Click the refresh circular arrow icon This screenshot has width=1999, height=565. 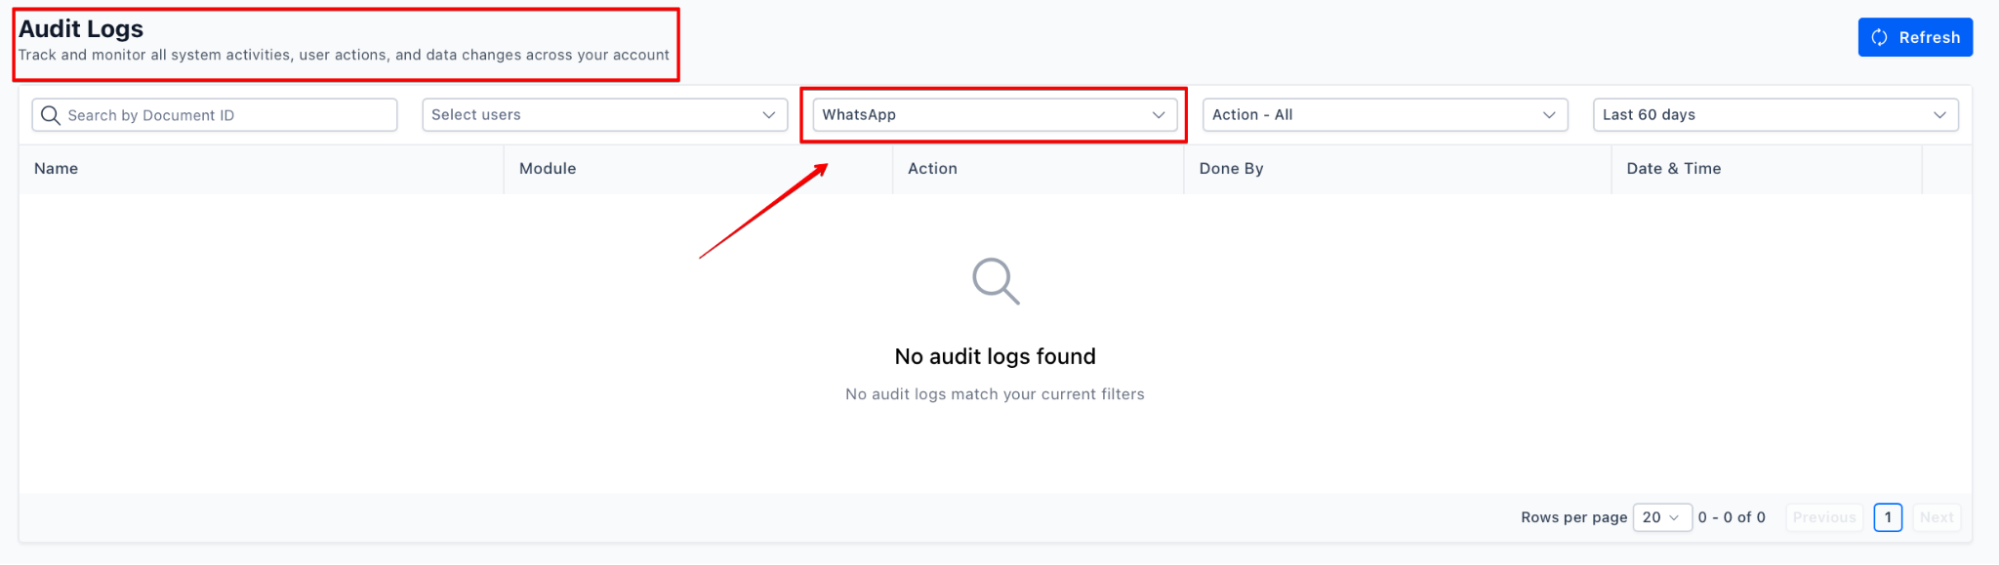[1879, 37]
